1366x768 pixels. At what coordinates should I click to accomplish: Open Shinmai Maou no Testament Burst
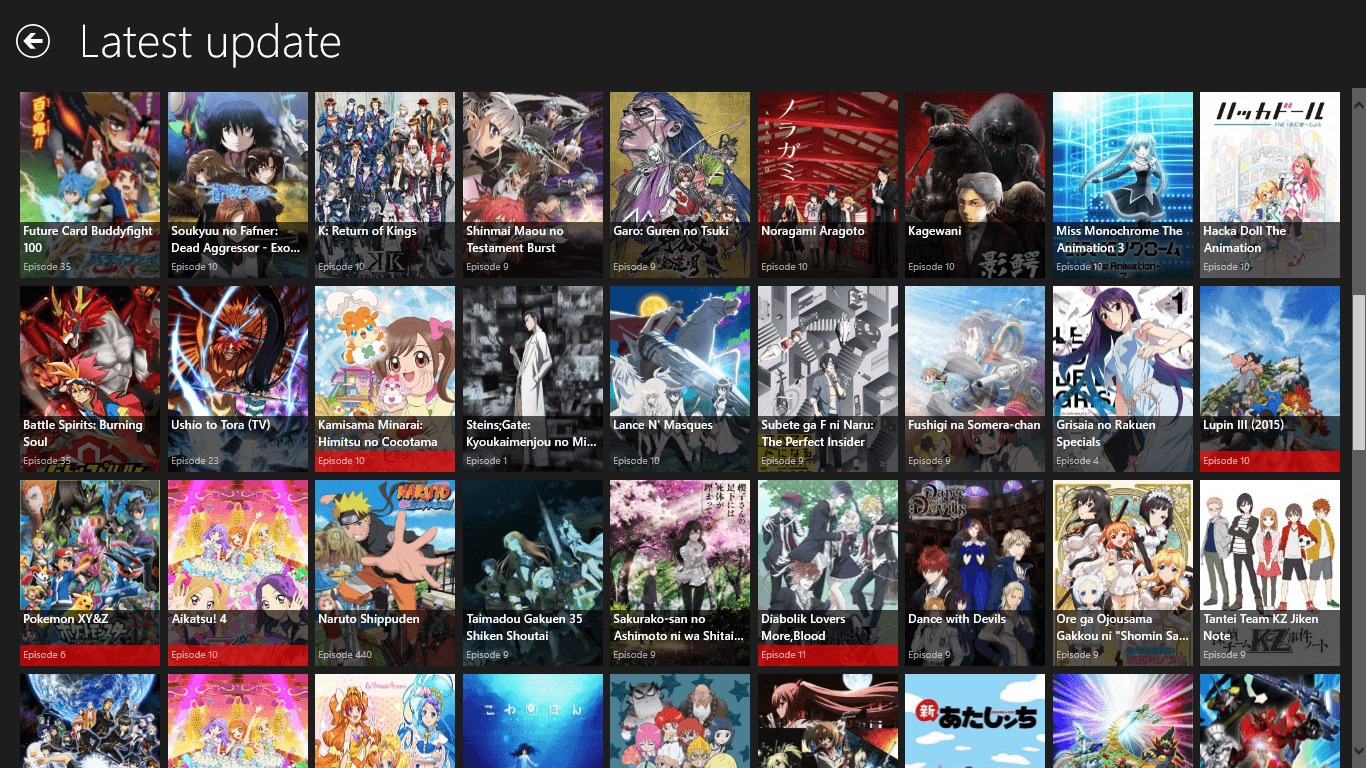(533, 185)
